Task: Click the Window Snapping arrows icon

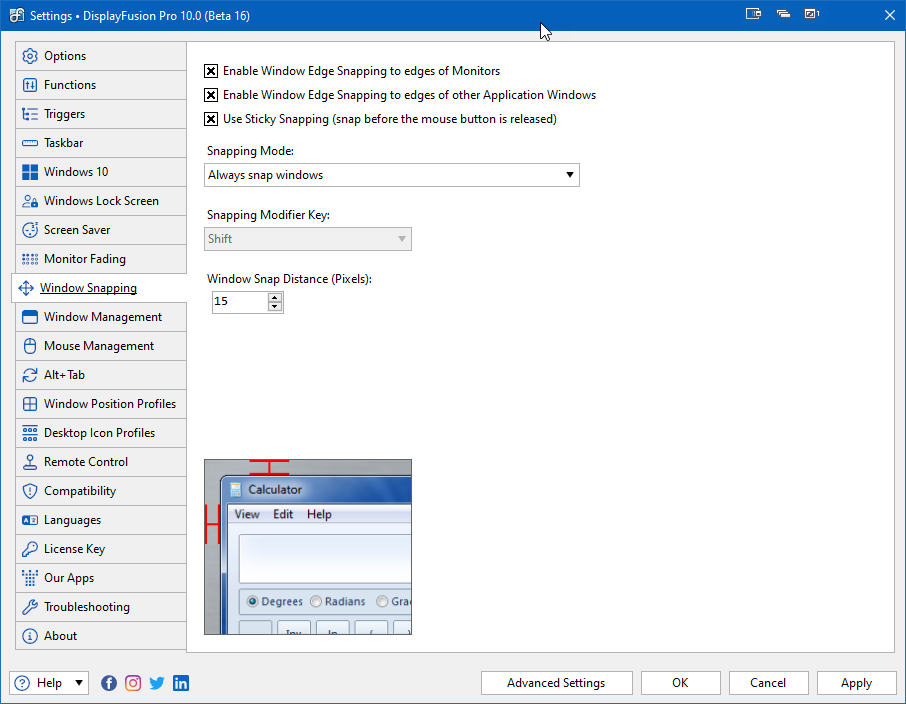Action: tap(26, 288)
